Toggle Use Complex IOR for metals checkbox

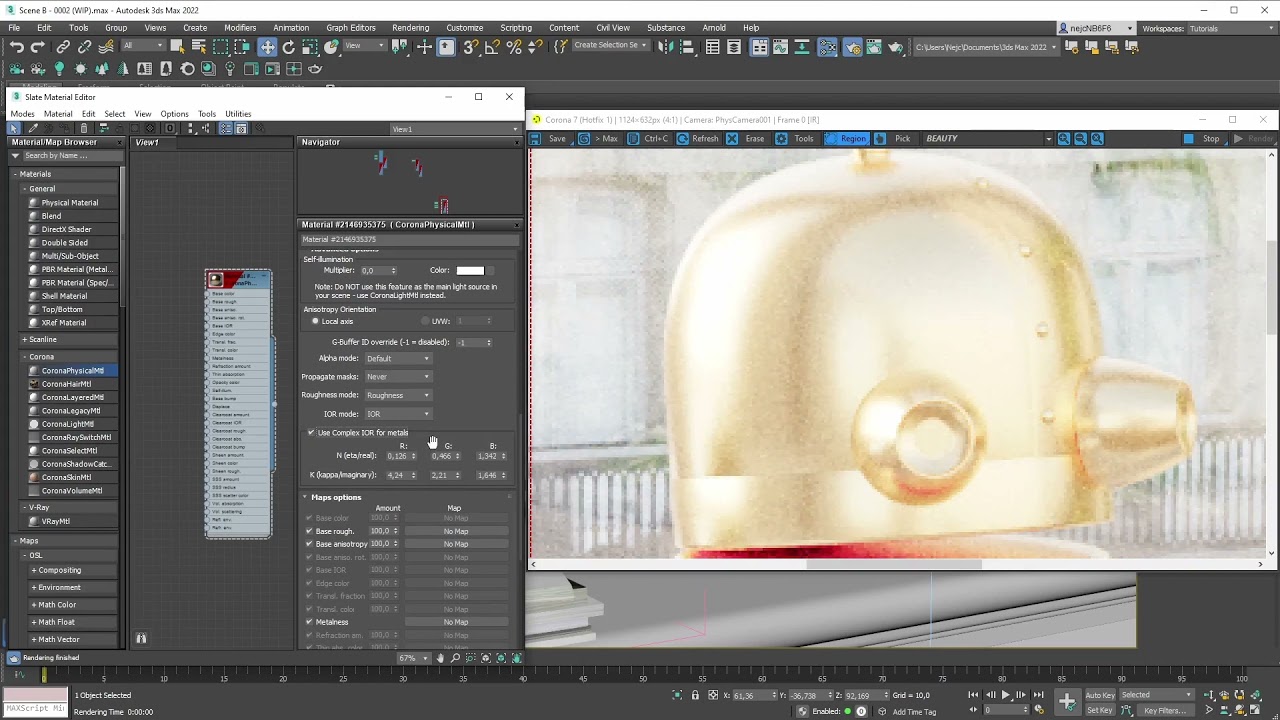click(x=311, y=433)
